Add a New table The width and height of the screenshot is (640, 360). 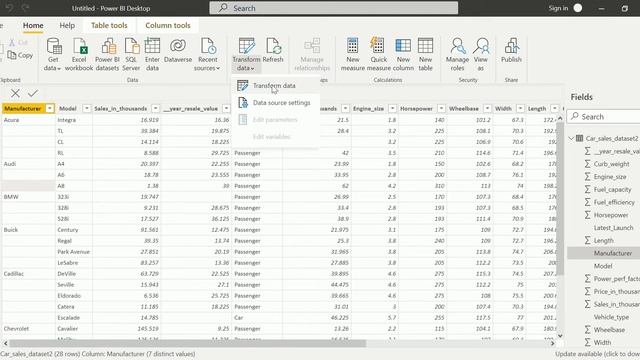(x=425, y=54)
